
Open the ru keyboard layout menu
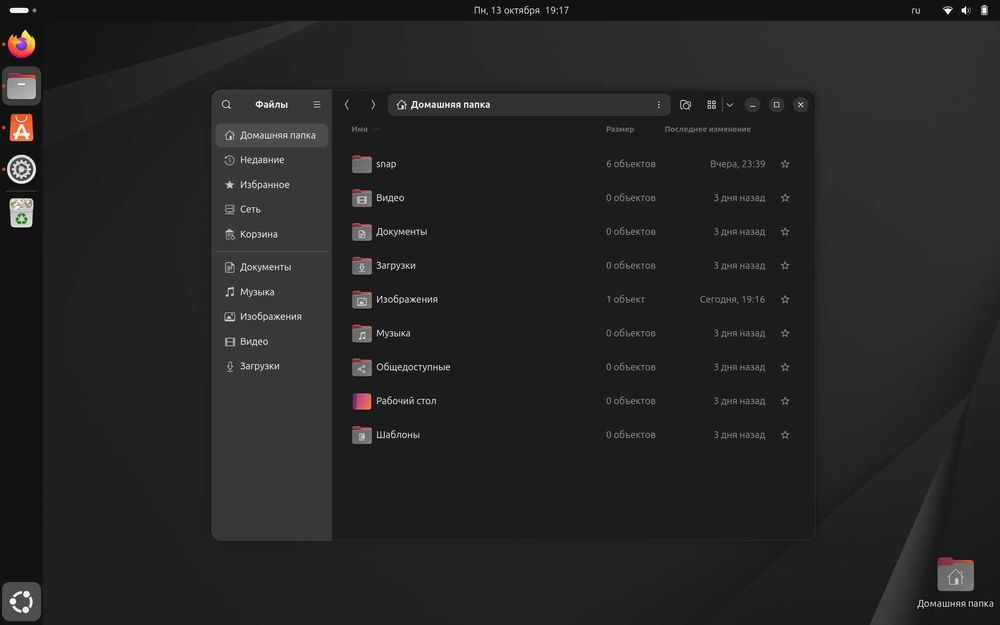(x=916, y=10)
